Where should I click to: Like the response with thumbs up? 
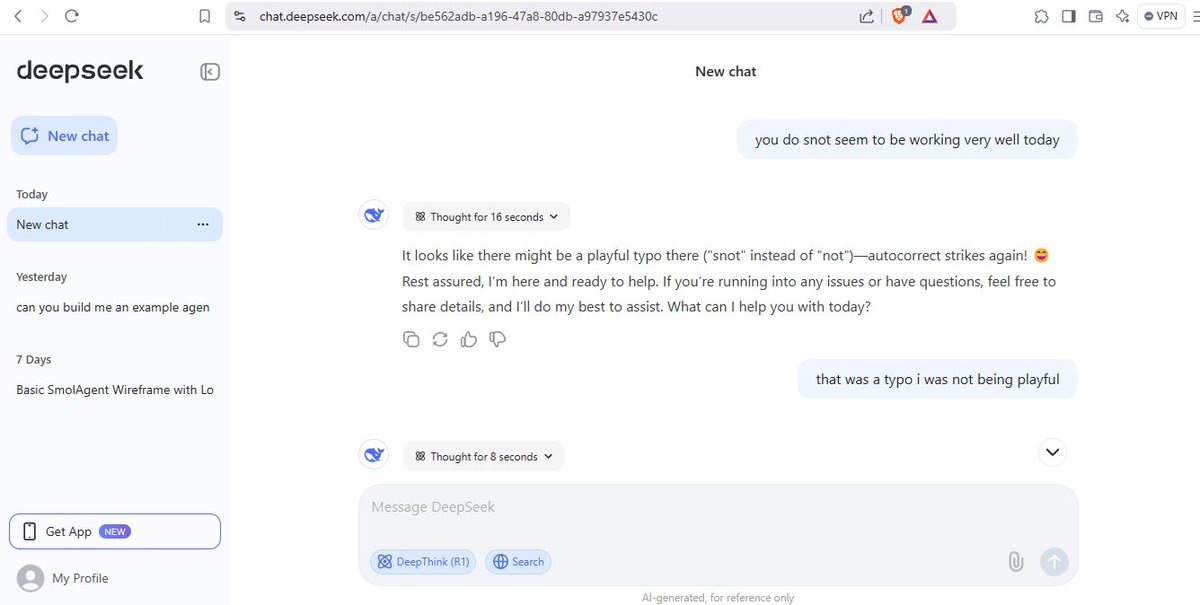[469, 339]
